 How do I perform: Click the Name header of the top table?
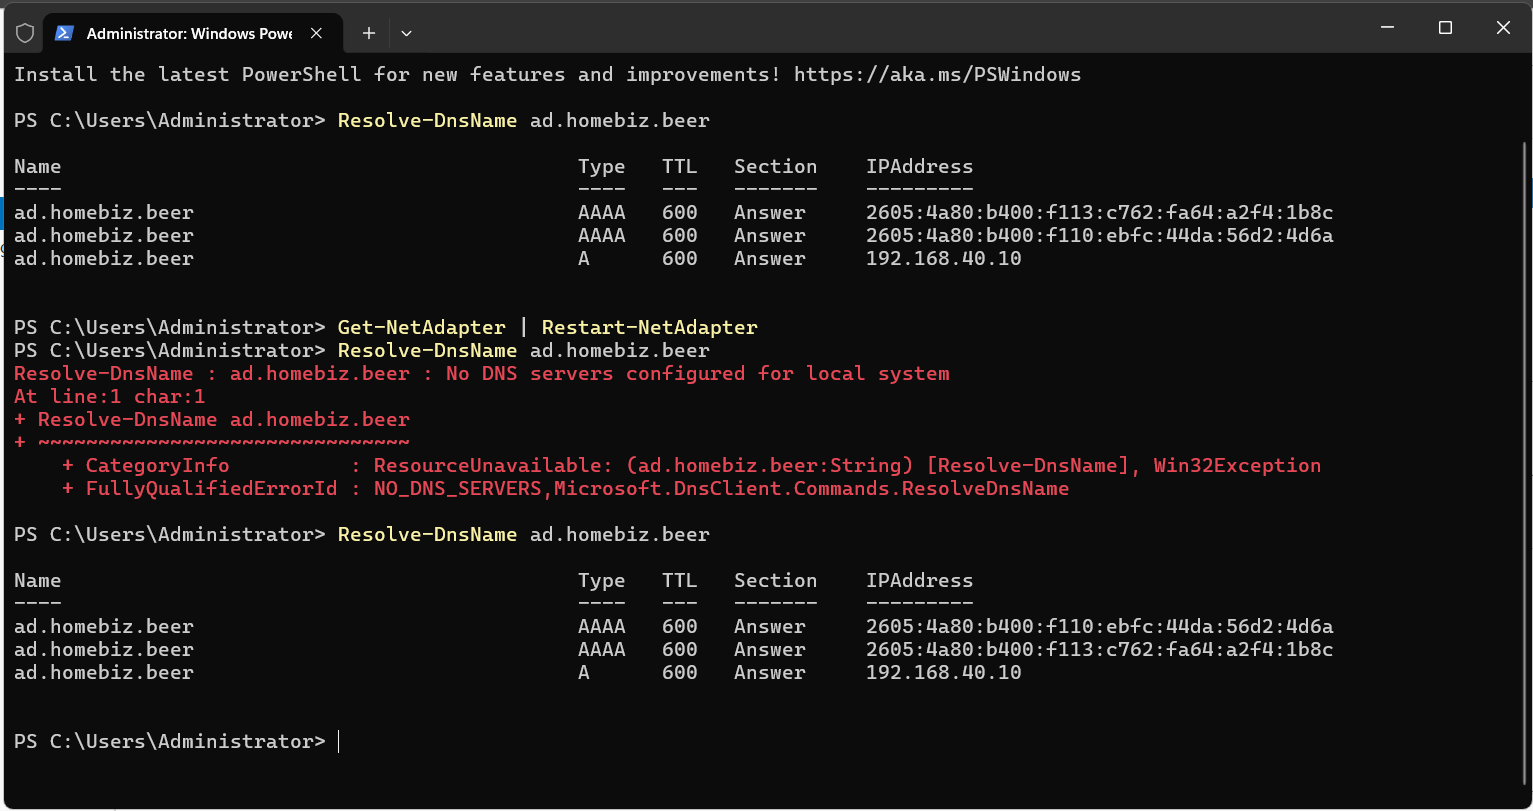[38, 166]
